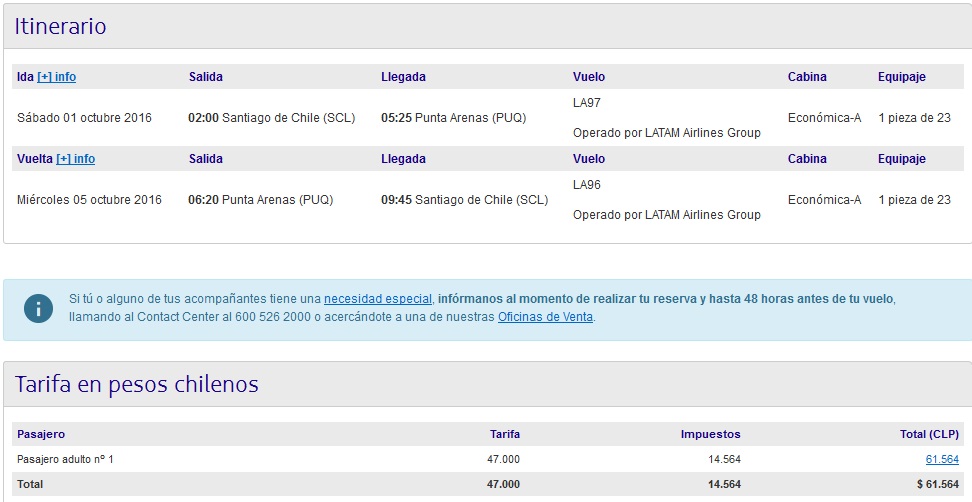972x502 pixels.
Task: Click the bold 47.000 in the Total row
Action: 503,484
